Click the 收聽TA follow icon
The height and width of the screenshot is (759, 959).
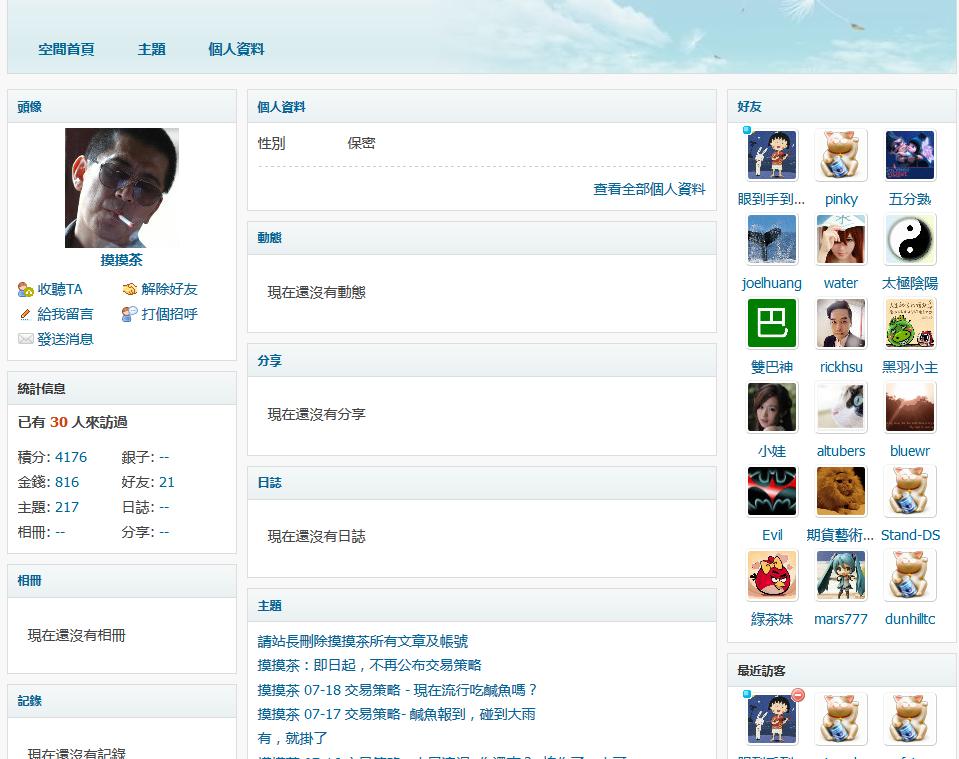[x=26, y=289]
